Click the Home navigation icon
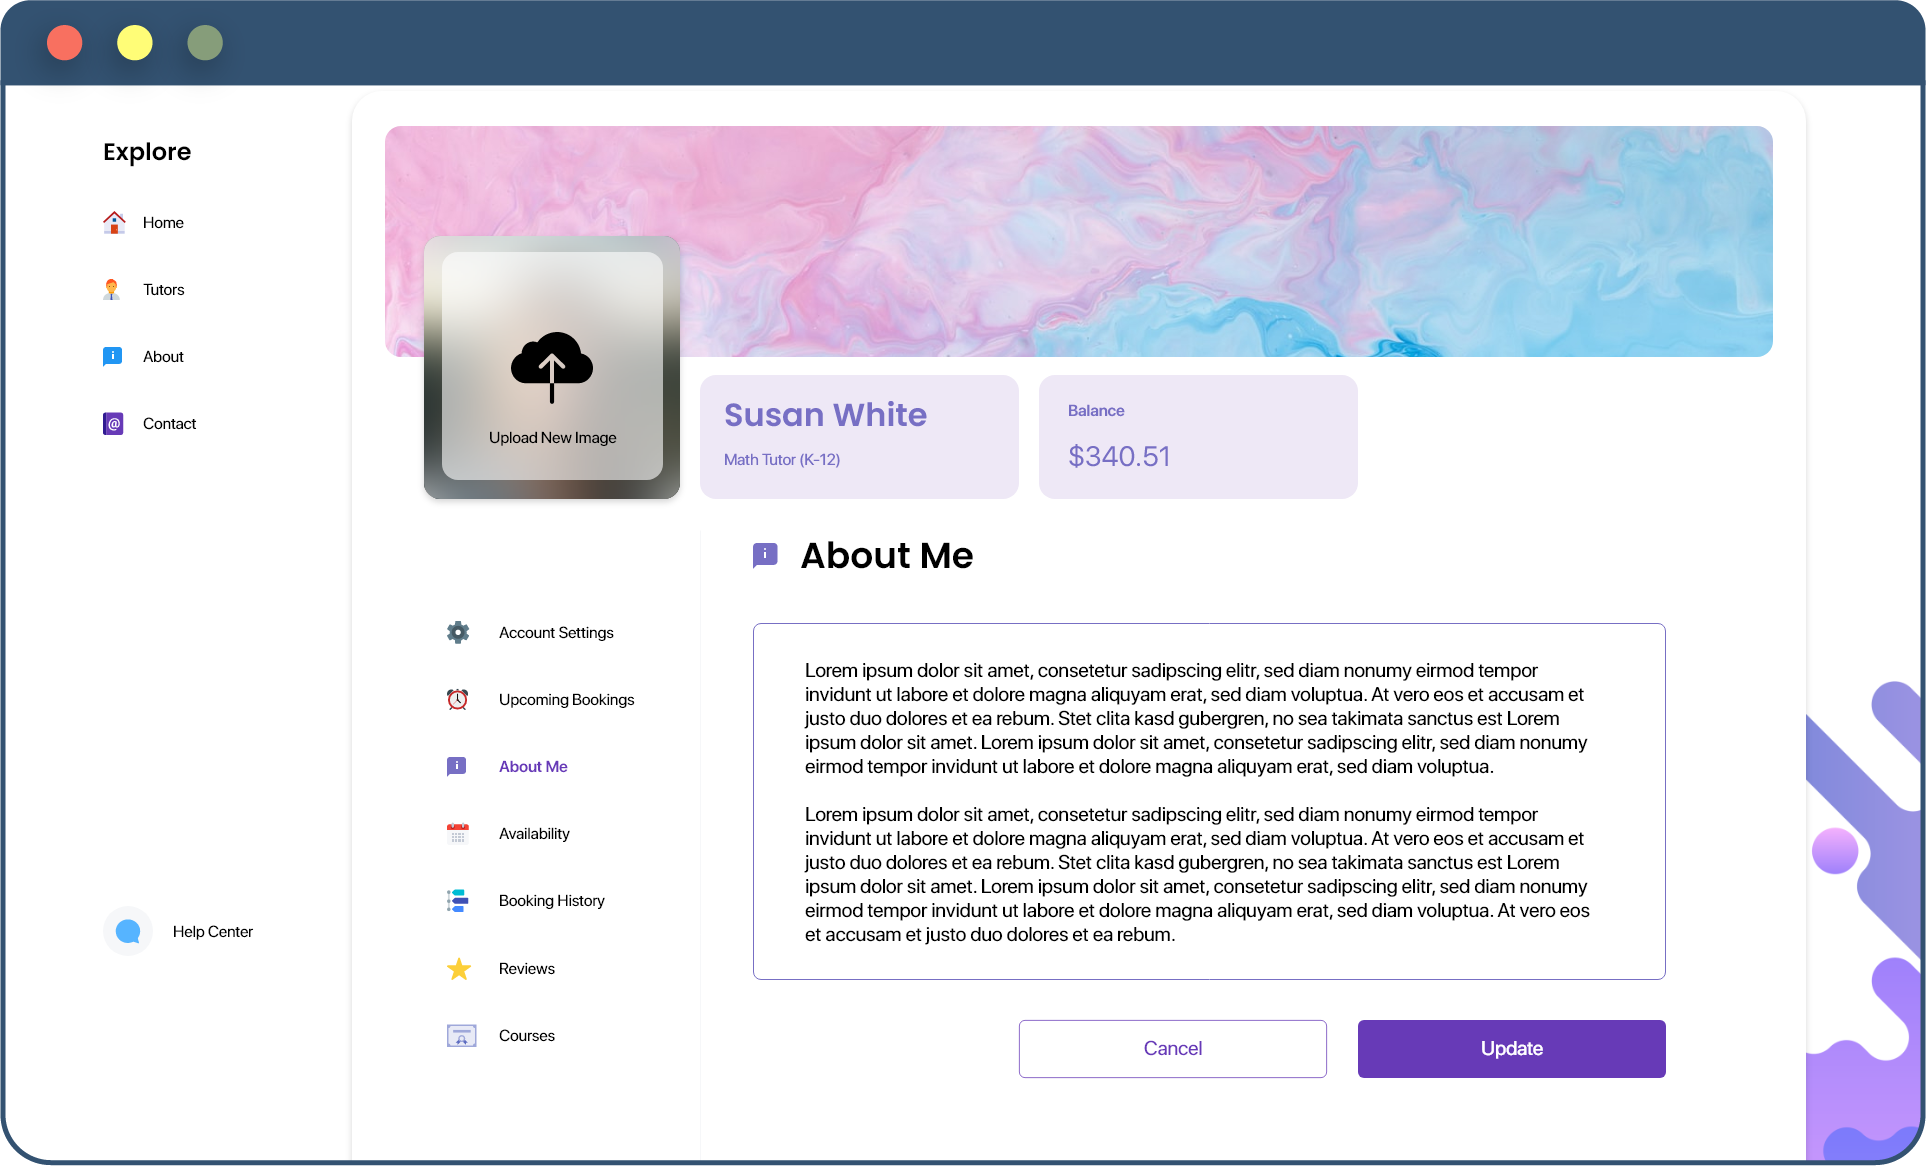The image size is (1926, 1166). pyautogui.click(x=113, y=221)
